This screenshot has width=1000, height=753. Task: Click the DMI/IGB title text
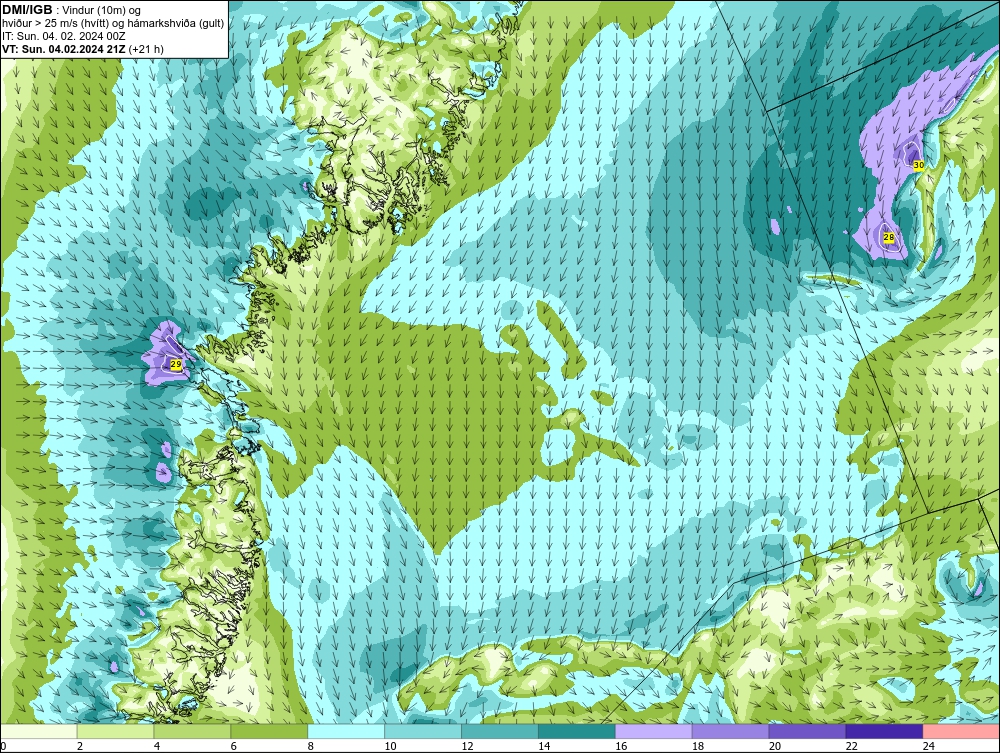pyautogui.click(x=27, y=10)
